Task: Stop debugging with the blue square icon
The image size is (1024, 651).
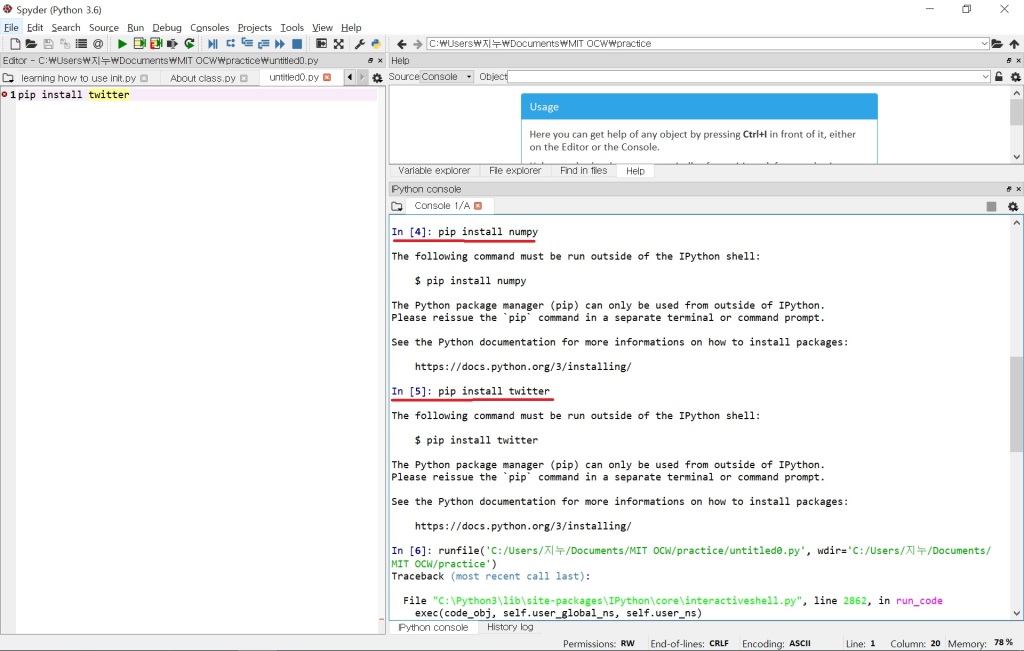Action: tap(296, 44)
